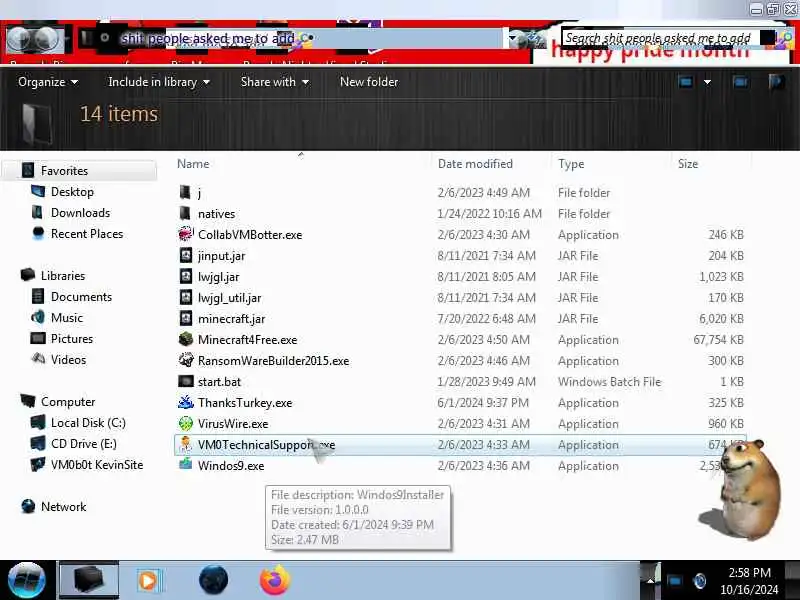
Task: Click the Show desktop strip beside the clock
Action: coord(792,580)
